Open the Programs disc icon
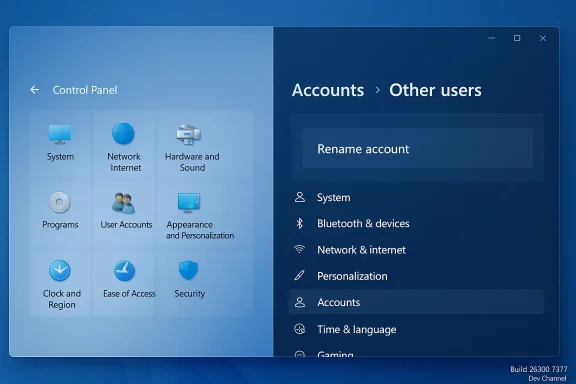Viewport: 576px width, 384px height. (60, 202)
